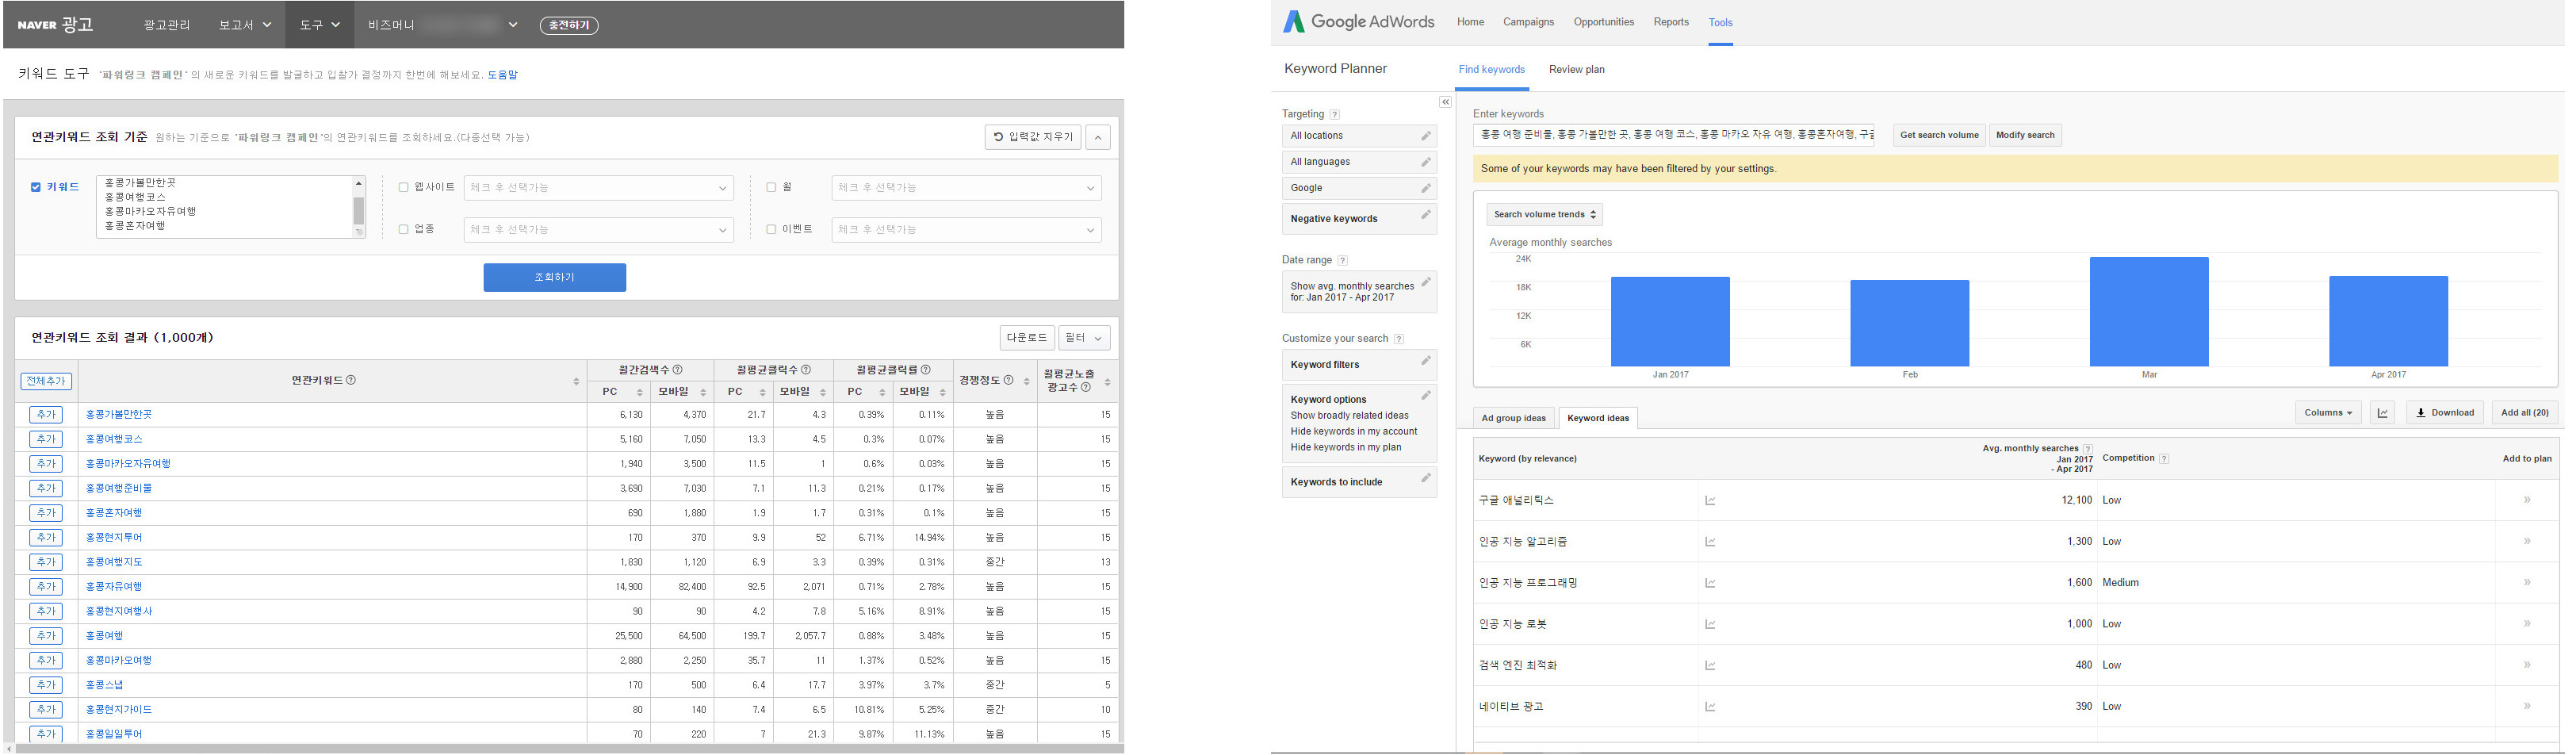Enable the 이벤트 checkbox
This screenshot has width=2576, height=755.
(x=771, y=229)
